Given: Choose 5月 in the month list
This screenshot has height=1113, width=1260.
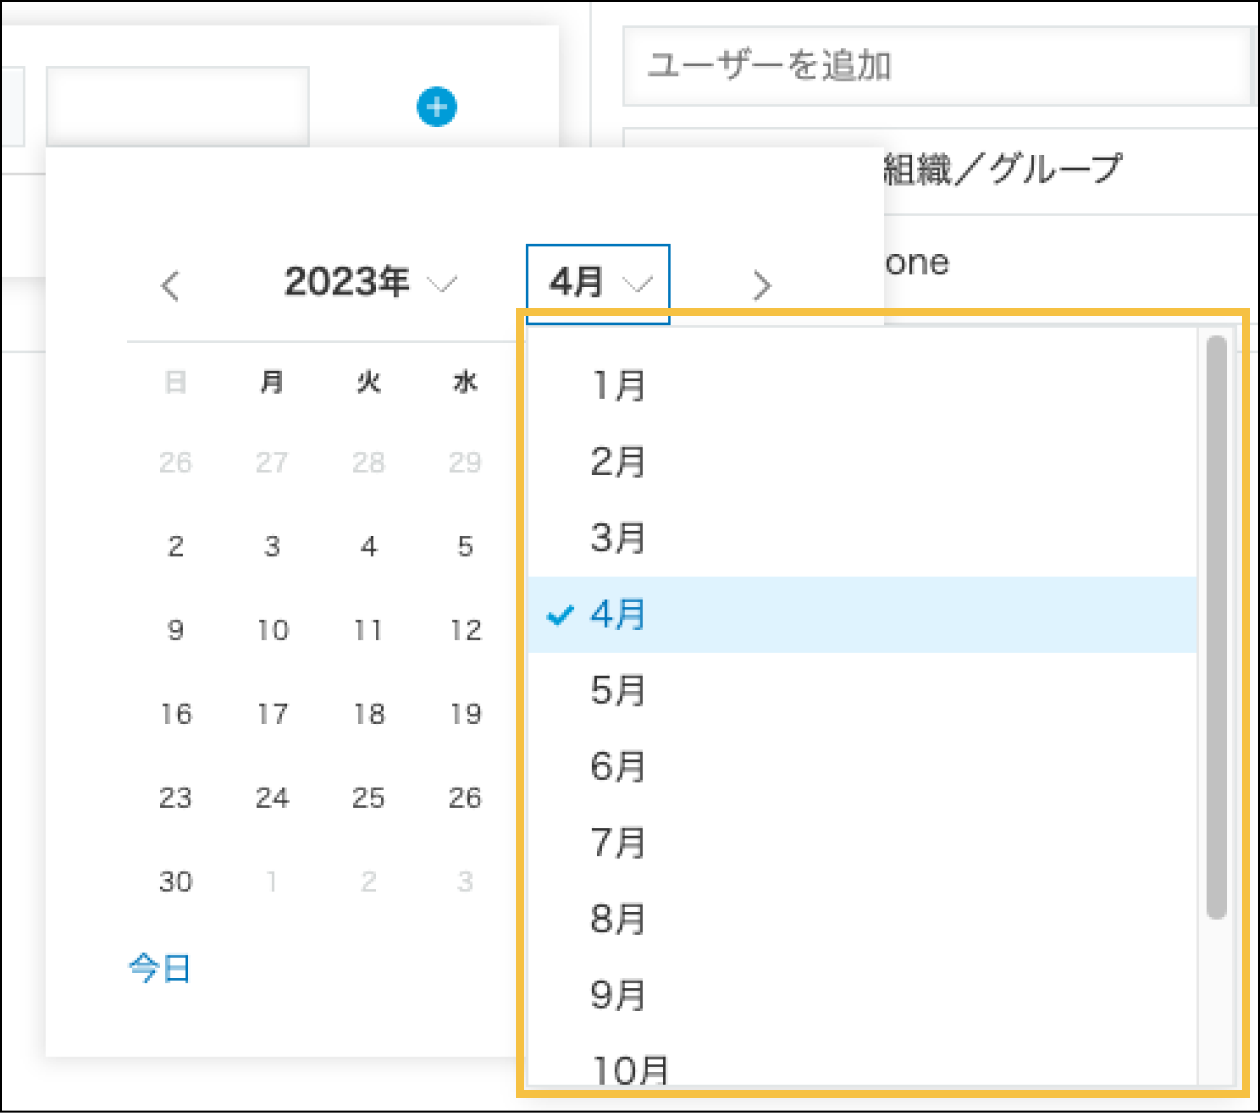Looking at the screenshot, I should 618,691.
